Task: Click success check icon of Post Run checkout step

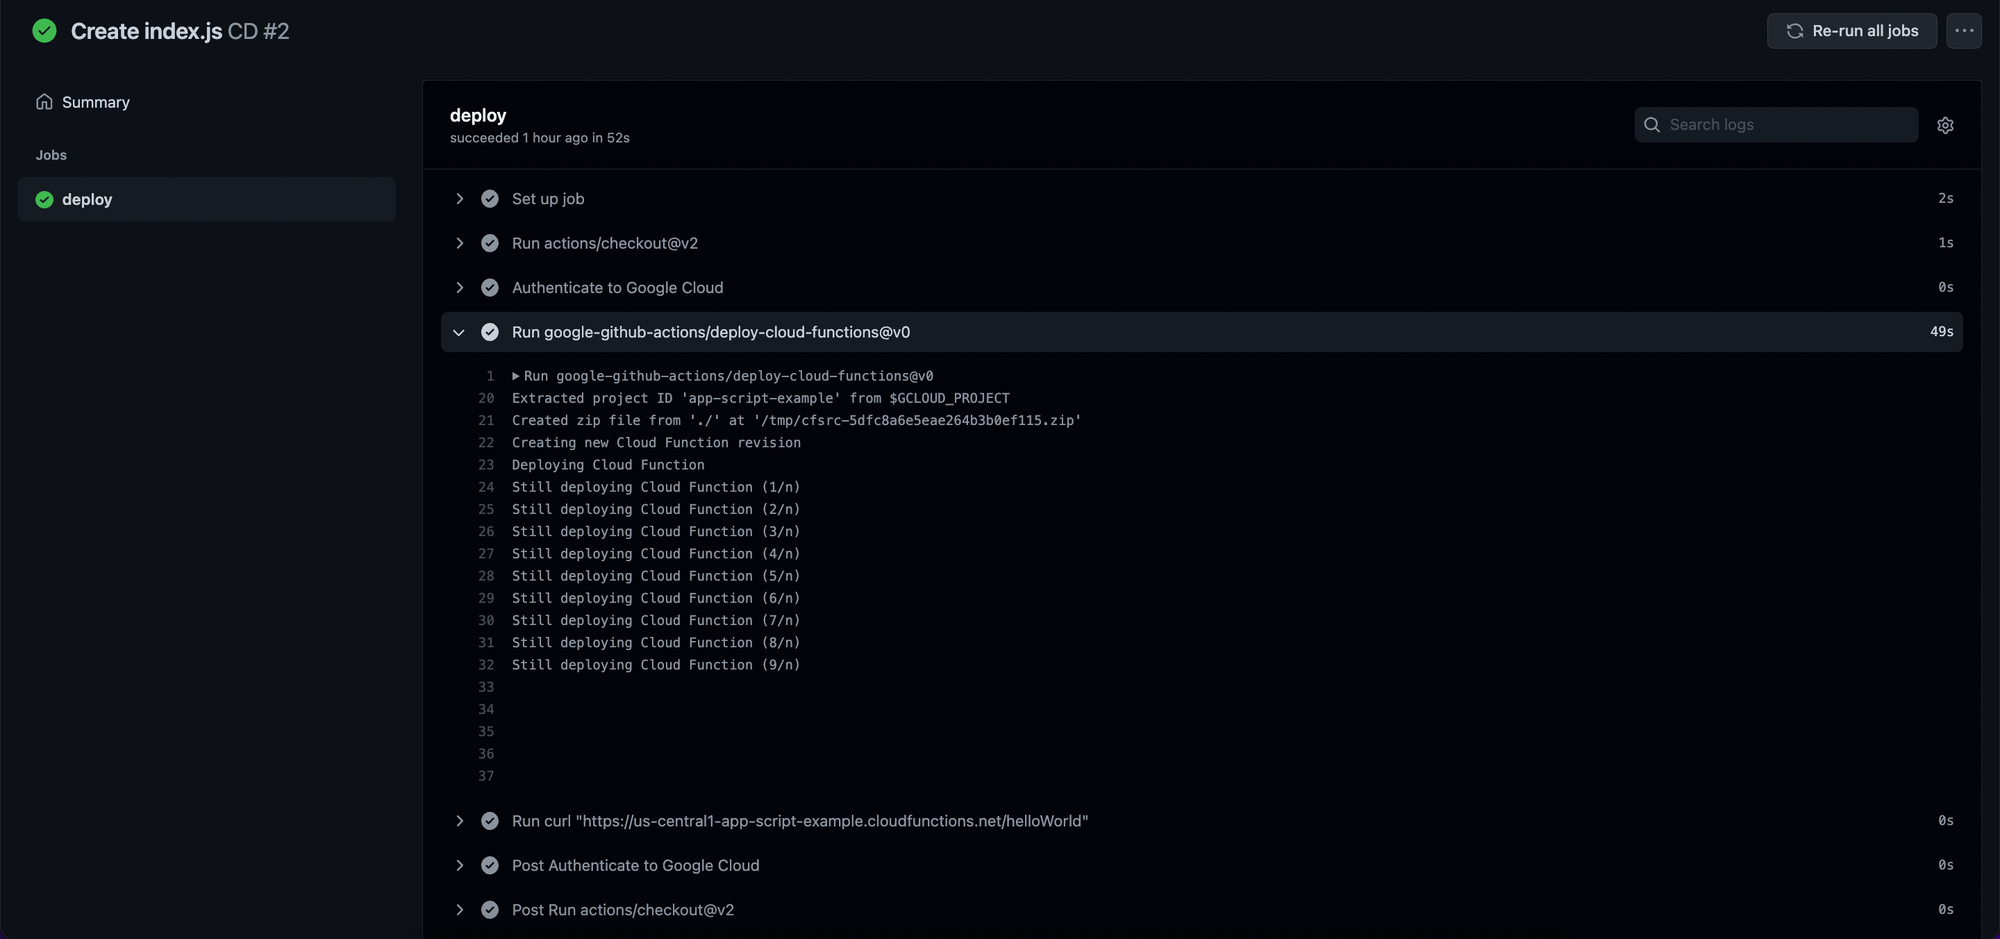Action: 490,910
